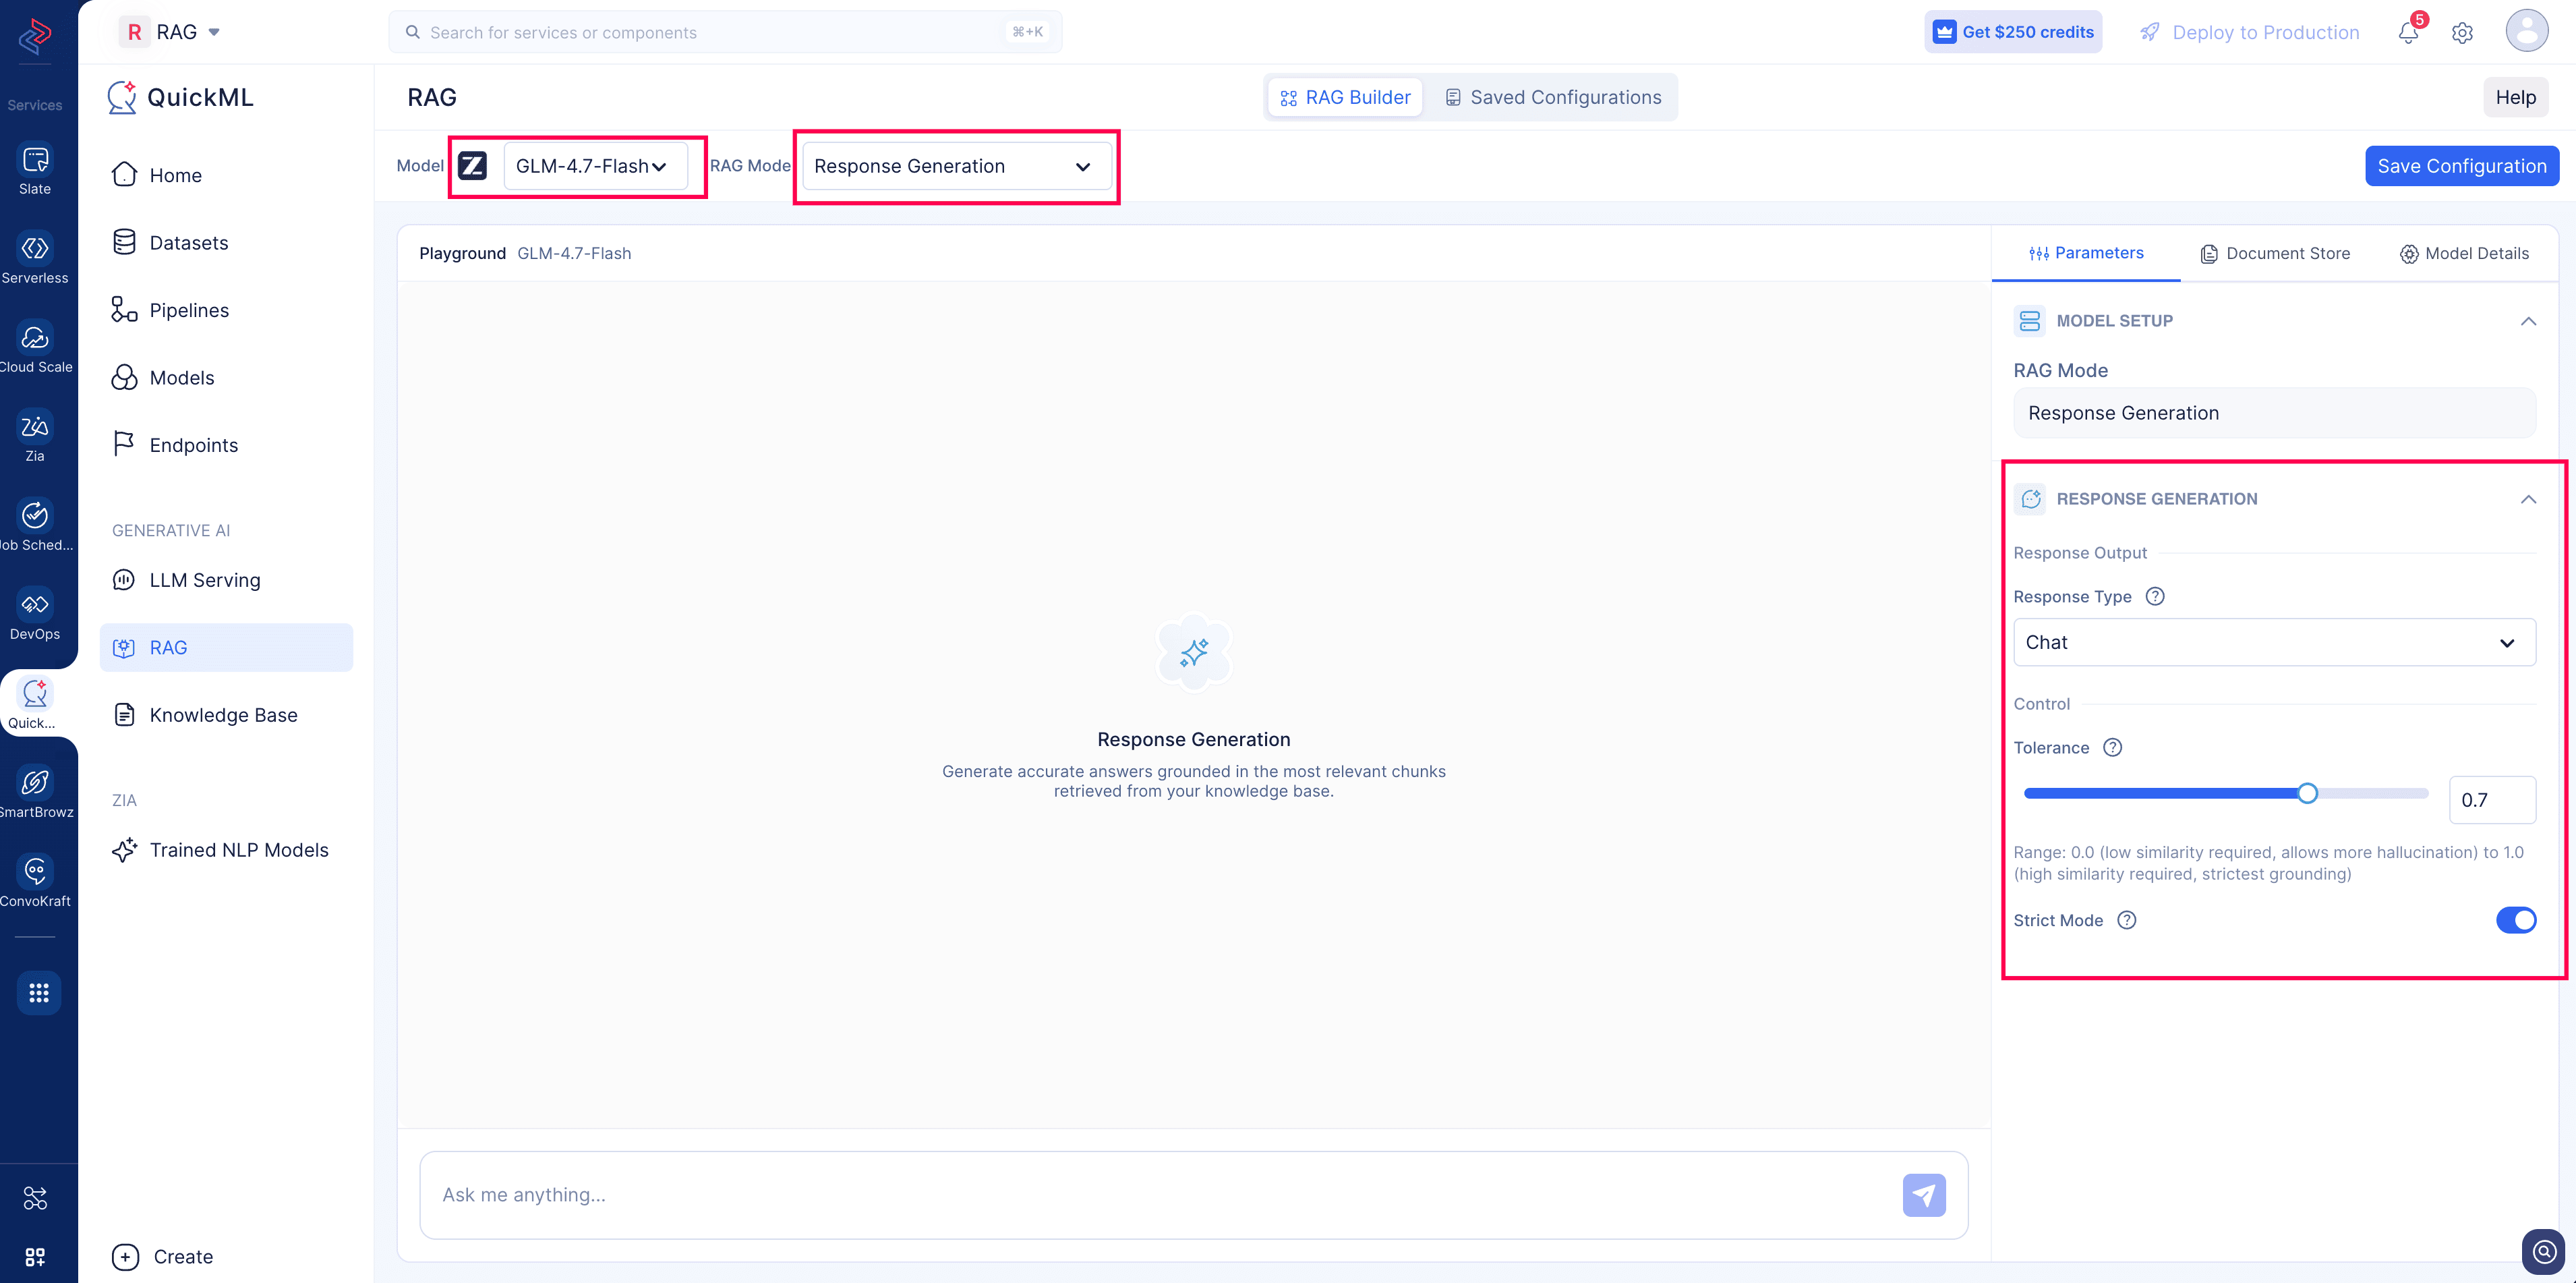
Task: Select the Saved Configurations tab
Action: click(1553, 97)
